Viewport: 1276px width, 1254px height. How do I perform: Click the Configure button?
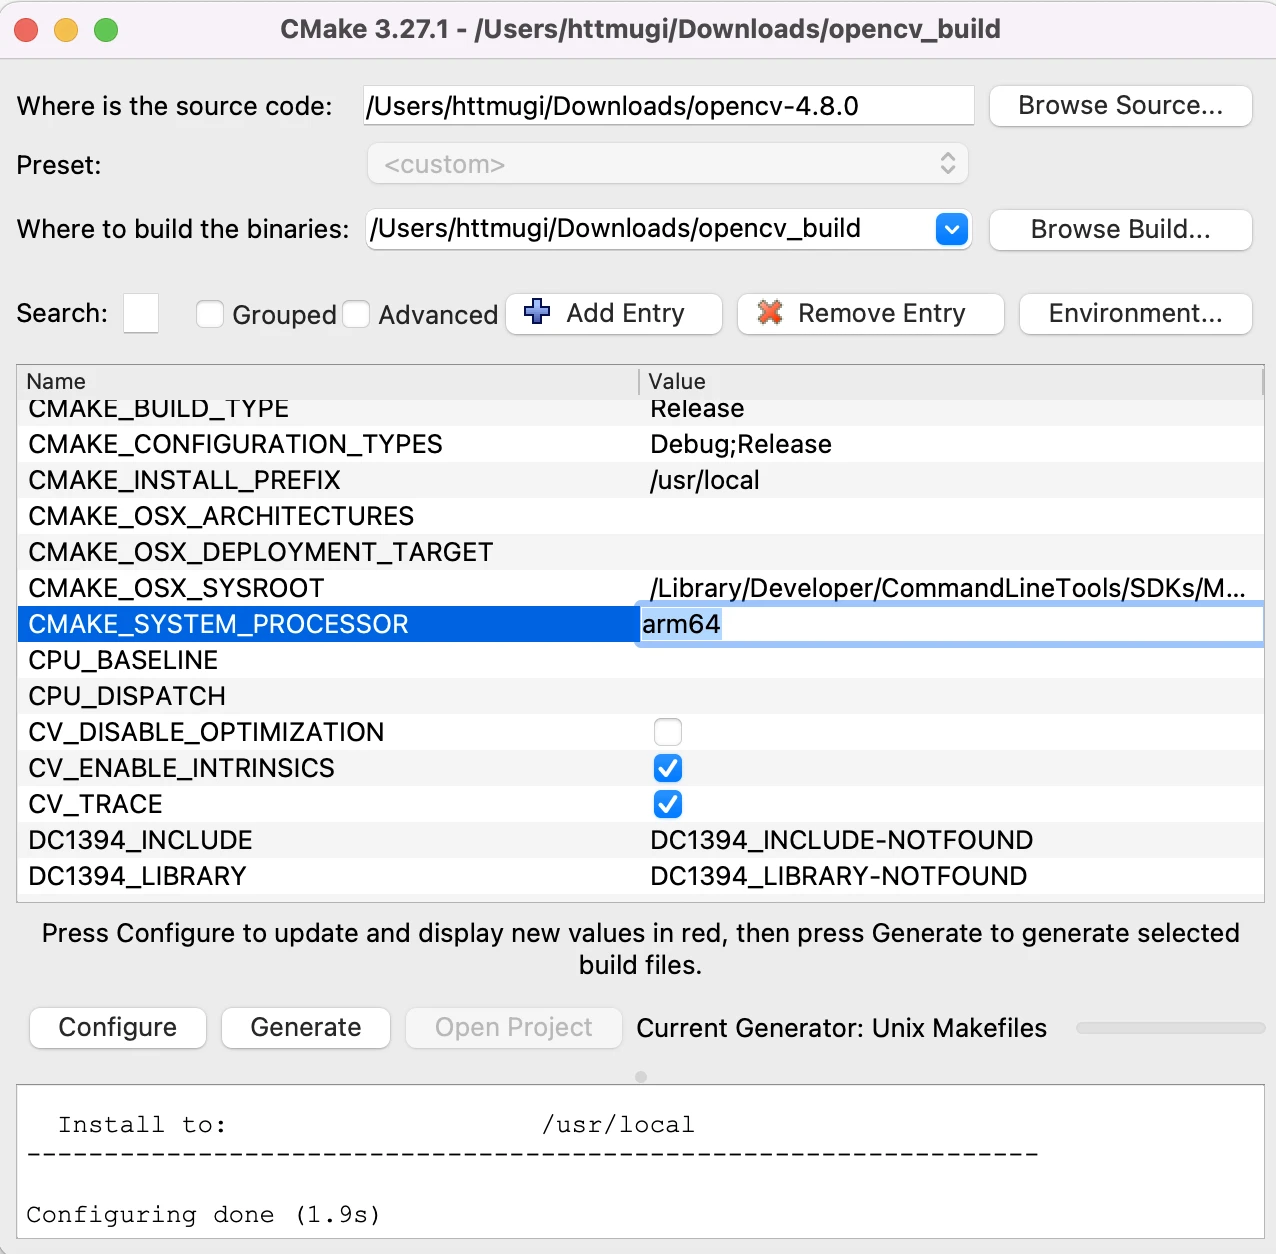(118, 1028)
